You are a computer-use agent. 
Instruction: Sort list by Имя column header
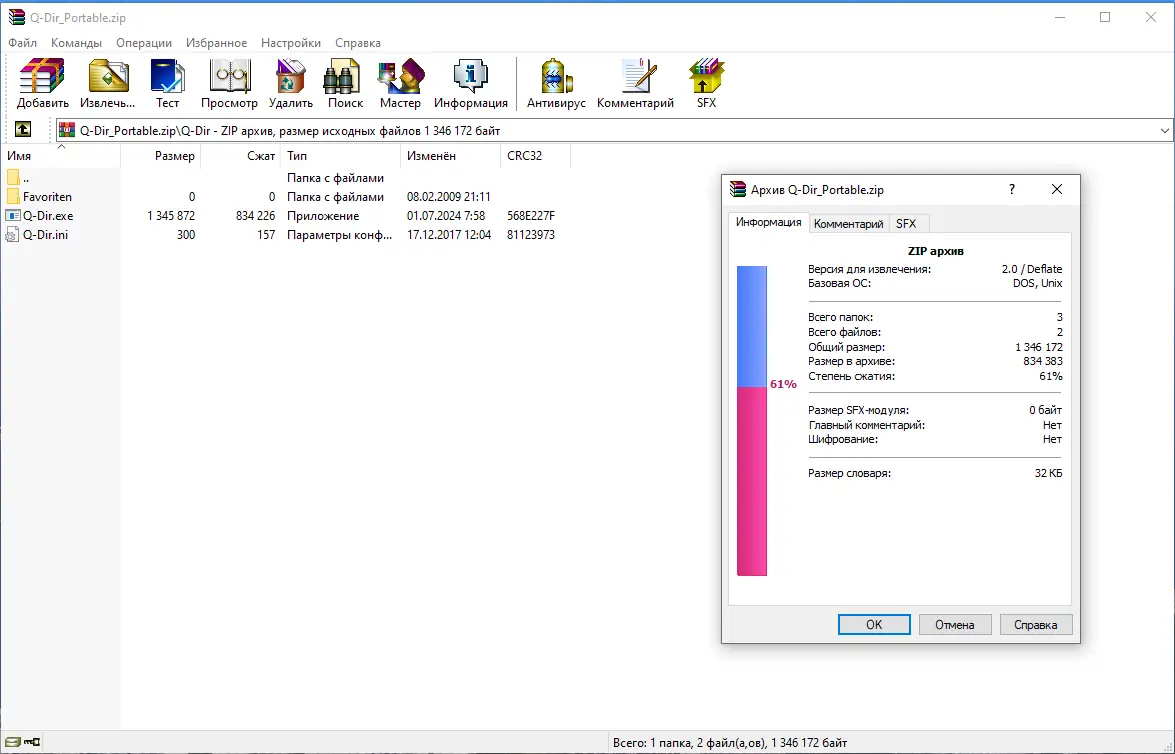pyautogui.click(x=60, y=156)
